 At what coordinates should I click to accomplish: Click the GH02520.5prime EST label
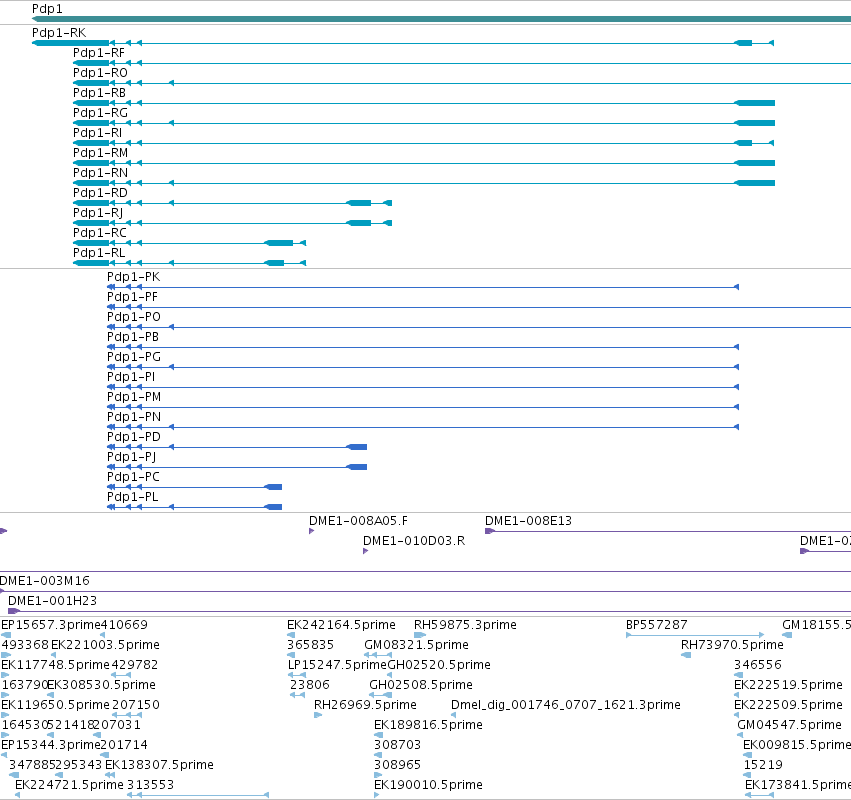point(439,665)
